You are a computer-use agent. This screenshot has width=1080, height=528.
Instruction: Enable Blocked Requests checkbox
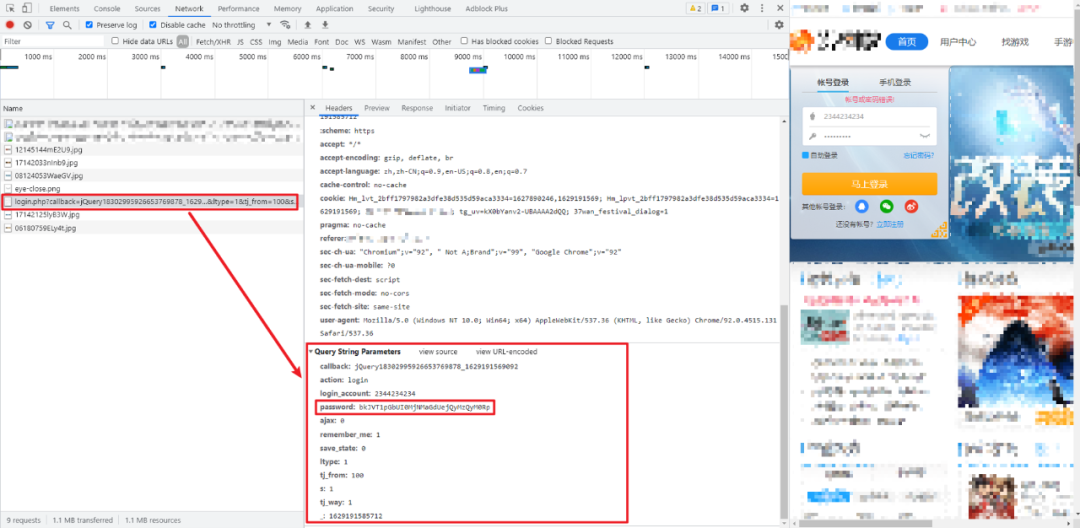(548, 41)
